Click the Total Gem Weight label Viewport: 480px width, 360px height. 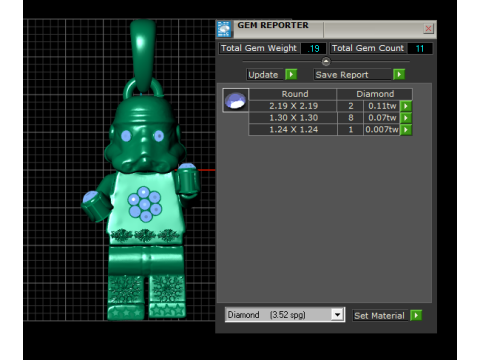point(259,48)
